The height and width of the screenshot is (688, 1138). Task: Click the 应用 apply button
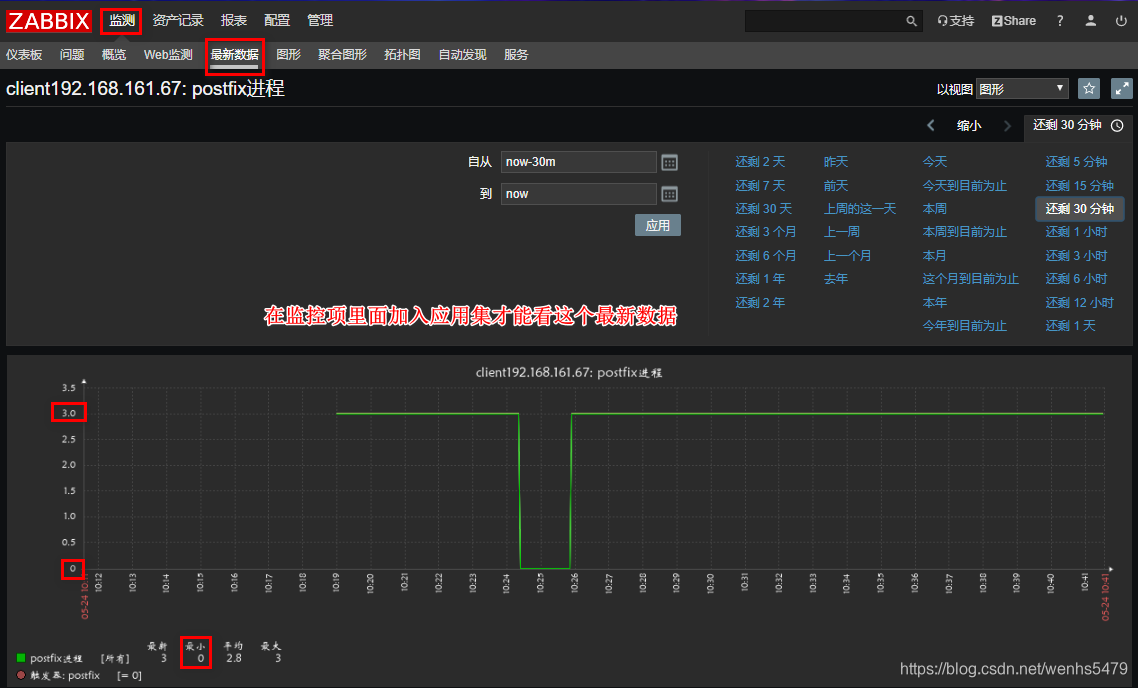pyautogui.click(x=658, y=225)
